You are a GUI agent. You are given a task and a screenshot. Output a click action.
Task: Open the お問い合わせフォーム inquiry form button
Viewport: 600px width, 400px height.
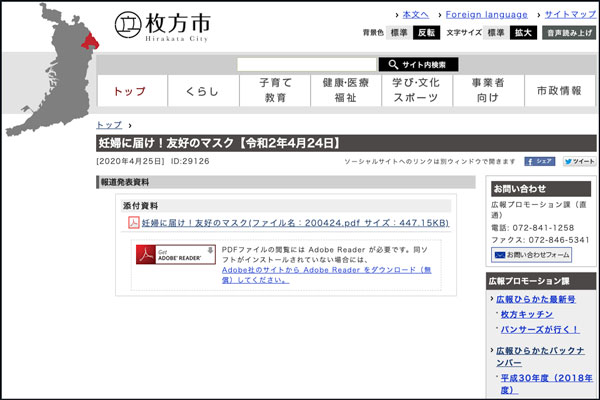click(x=532, y=255)
